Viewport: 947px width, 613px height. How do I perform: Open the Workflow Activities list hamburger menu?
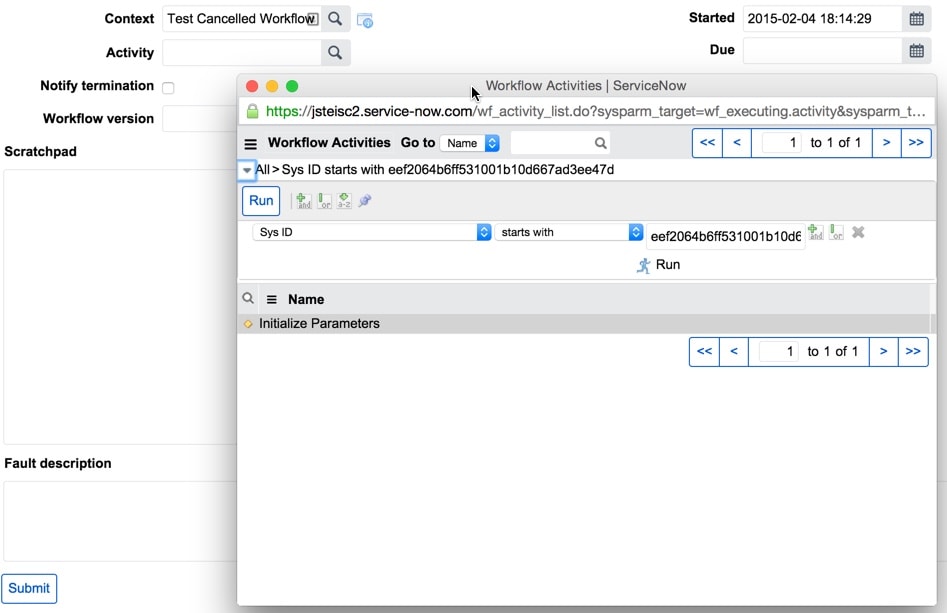click(x=248, y=142)
